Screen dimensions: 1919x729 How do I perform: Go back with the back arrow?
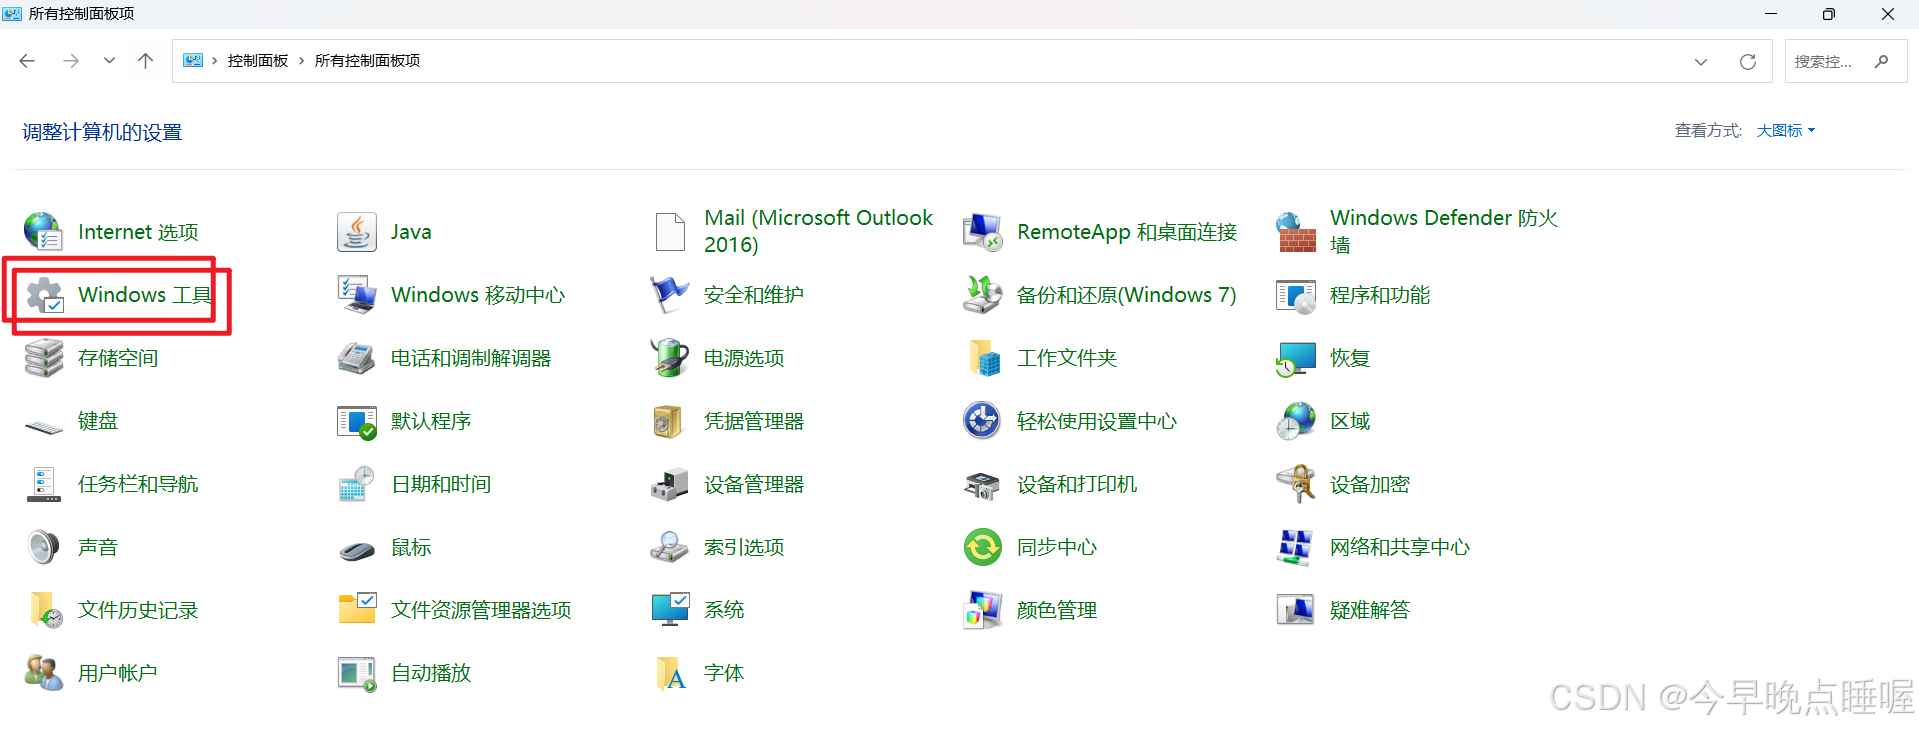(27, 61)
